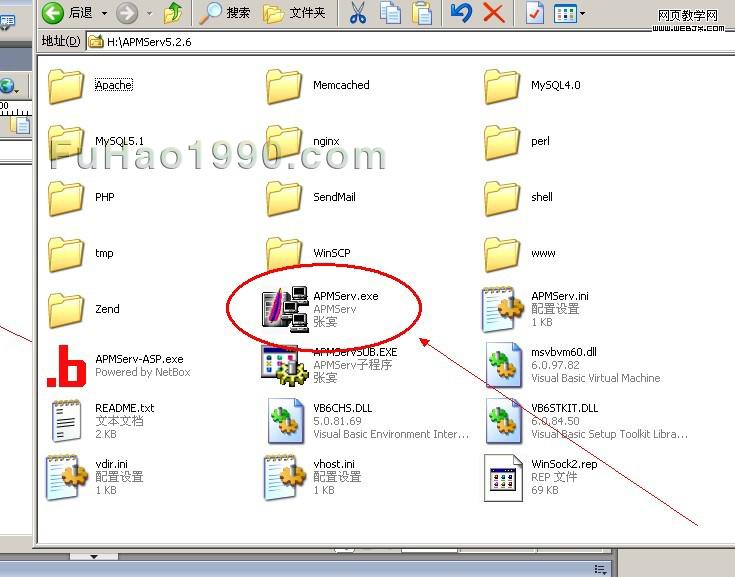Select the VB6STKIT.DLL file icon
The width and height of the screenshot is (735, 577).
pyautogui.click(x=504, y=421)
